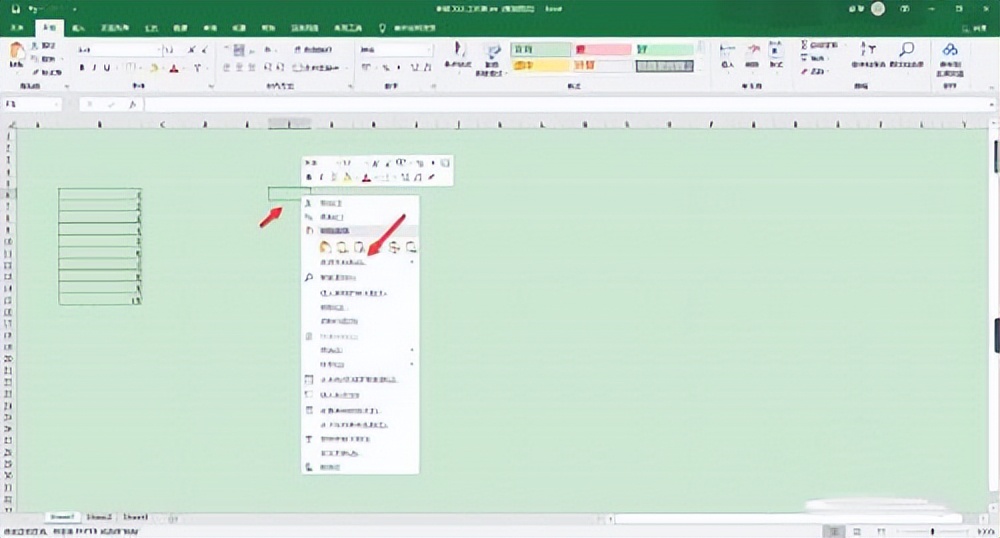Toggle Wrap Text in the alignment group

(313, 50)
